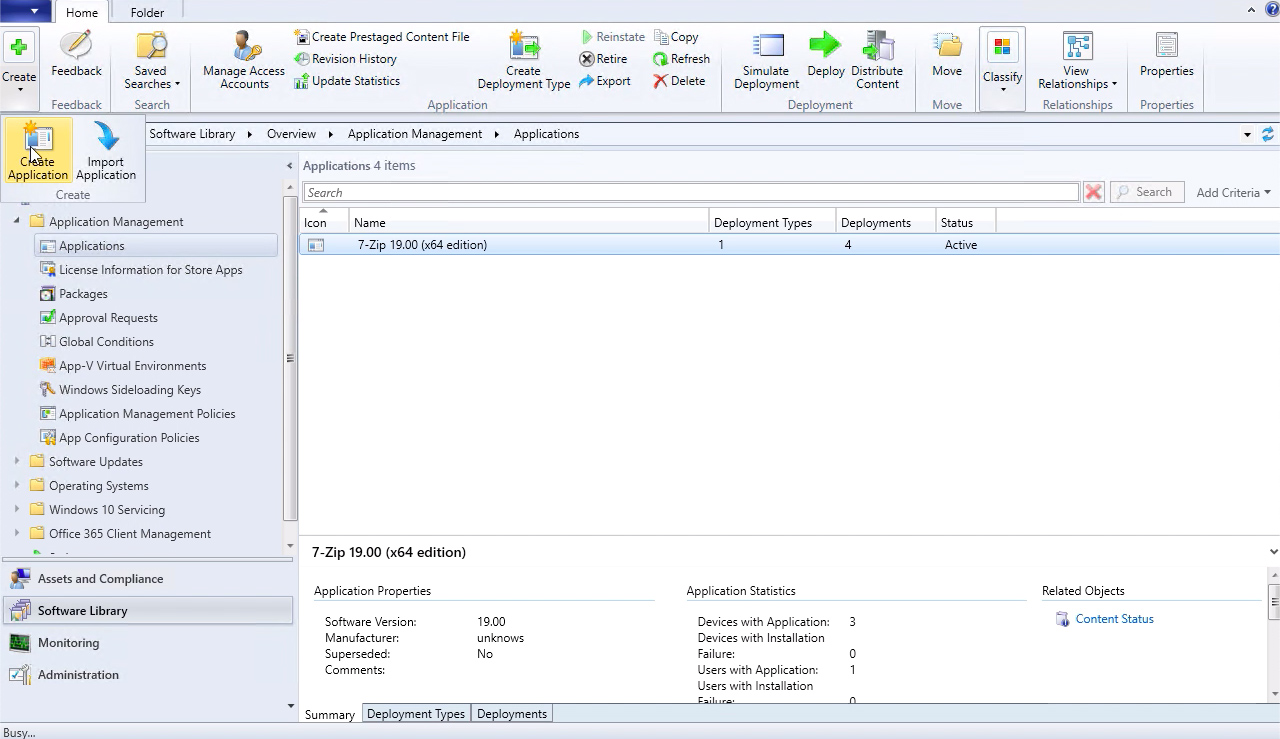The image size is (1280, 739).
Task: Click Application Management breadcrumb
Action: (415, 134)
